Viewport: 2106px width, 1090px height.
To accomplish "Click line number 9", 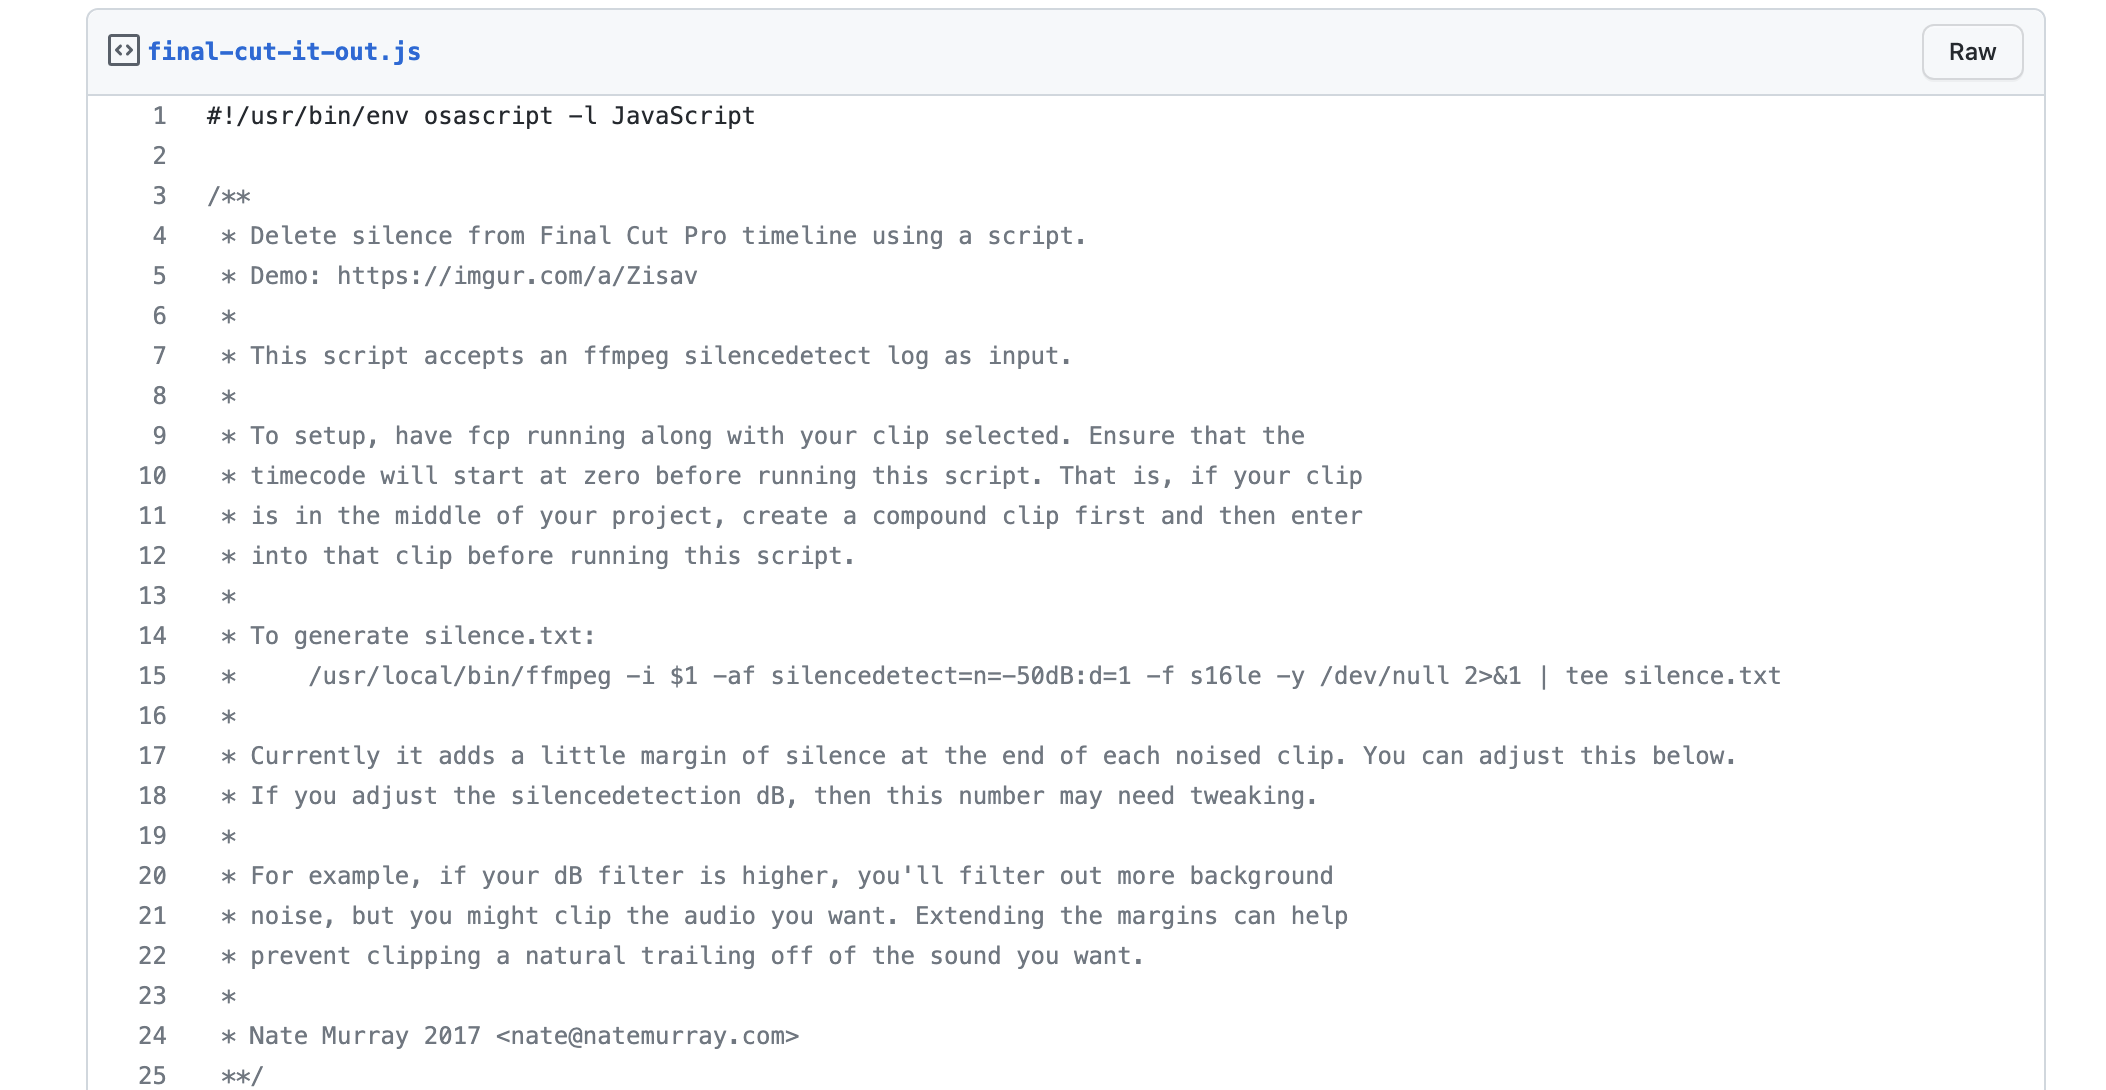I will [x=159, y=436].
